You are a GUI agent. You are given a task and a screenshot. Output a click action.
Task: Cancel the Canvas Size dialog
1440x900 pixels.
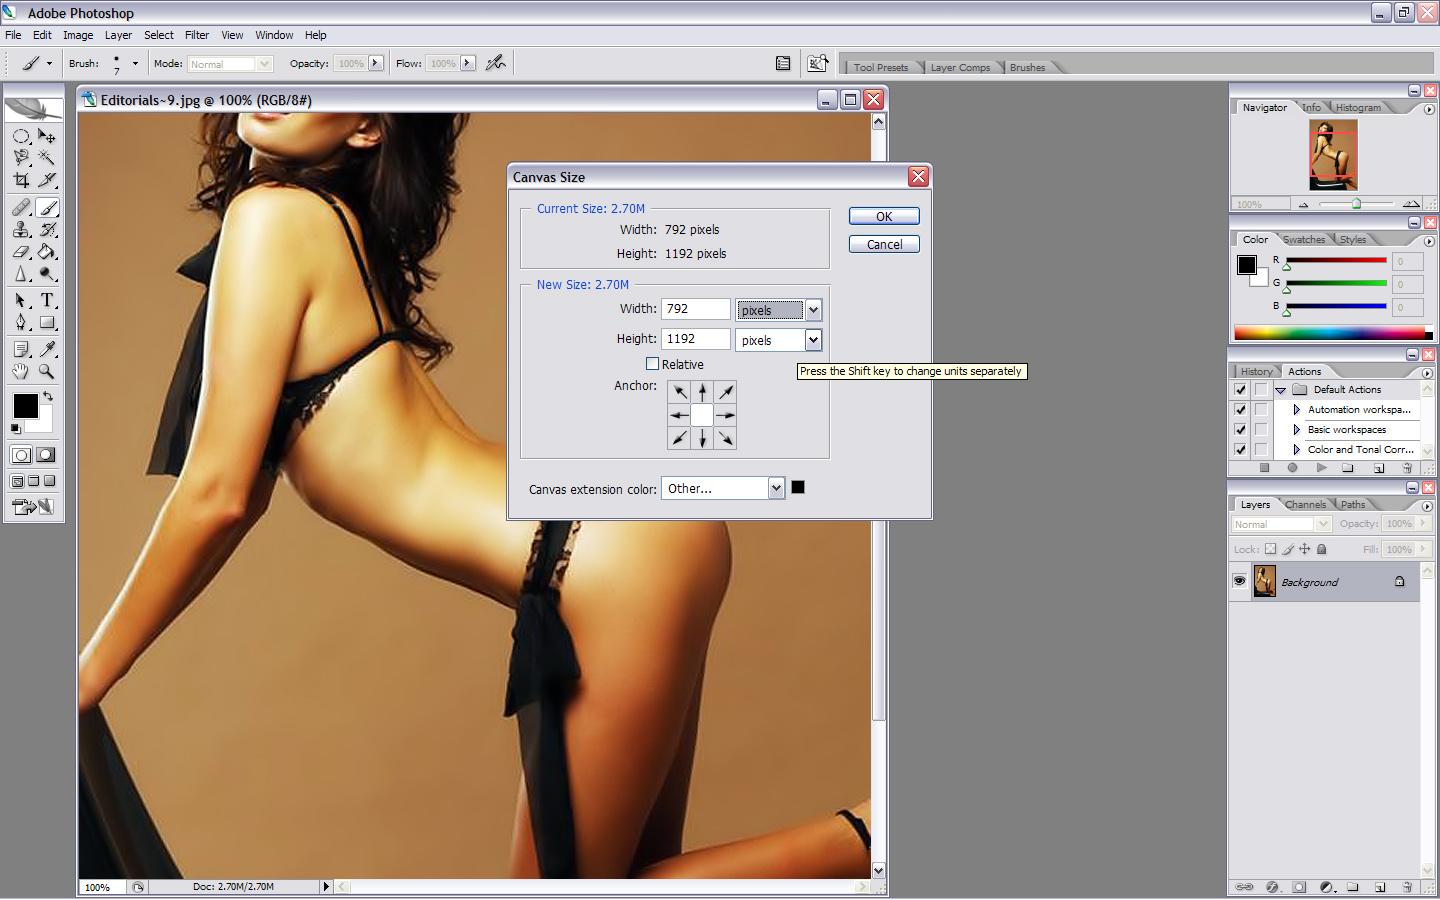point(884,245)
